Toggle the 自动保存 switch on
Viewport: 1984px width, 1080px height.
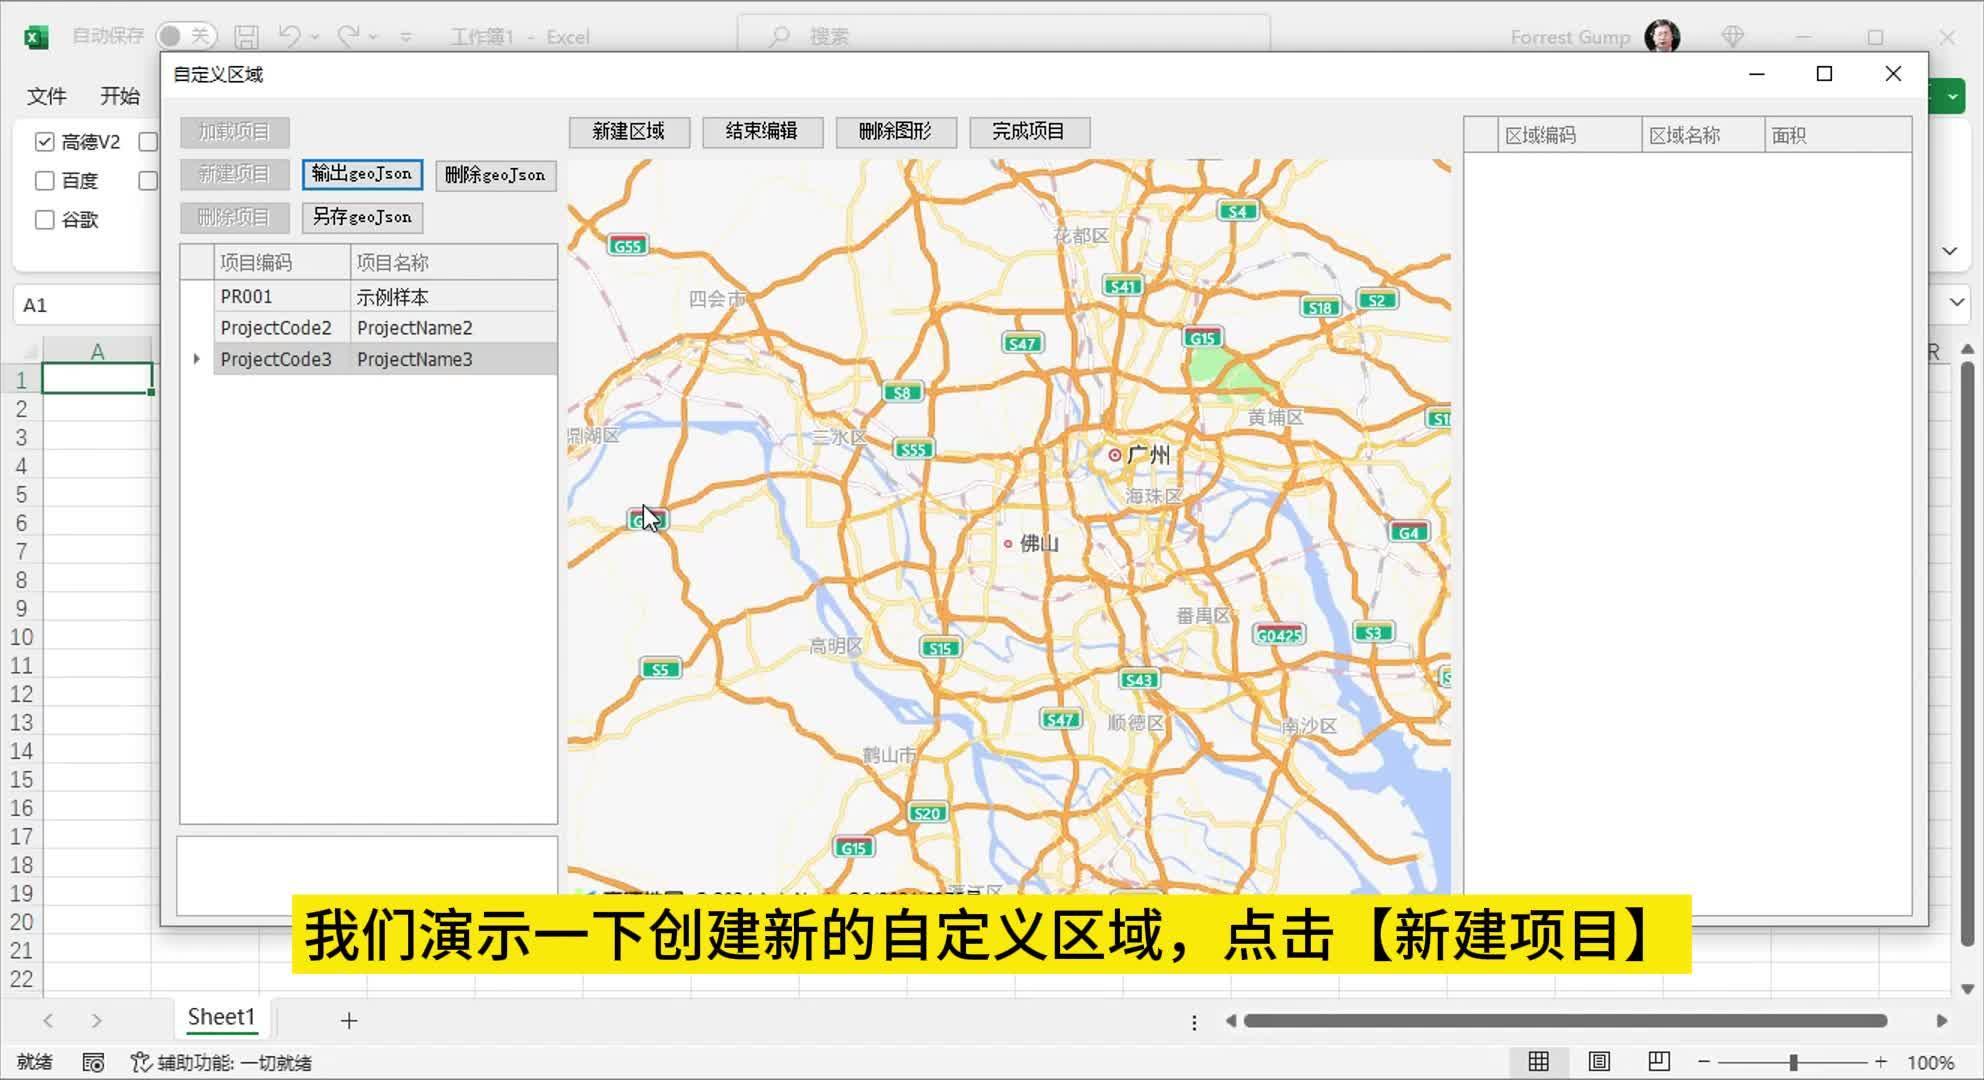[185, 34]
